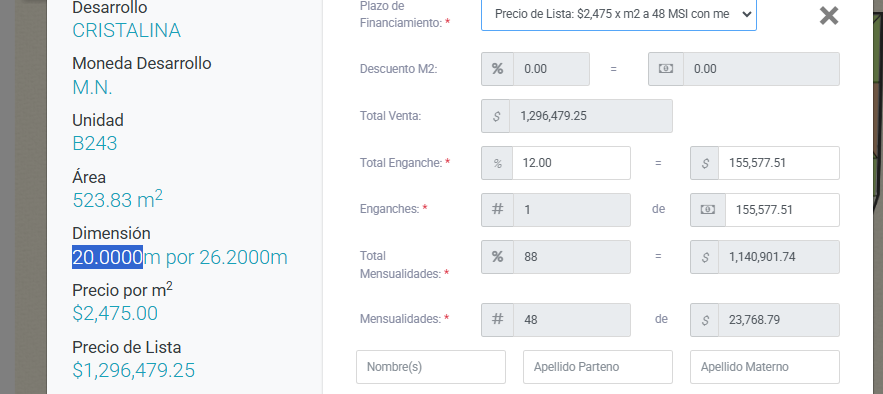
Task: Click the dollar icon next to 155,577.51 enganche total
Action: click(704, 163)
